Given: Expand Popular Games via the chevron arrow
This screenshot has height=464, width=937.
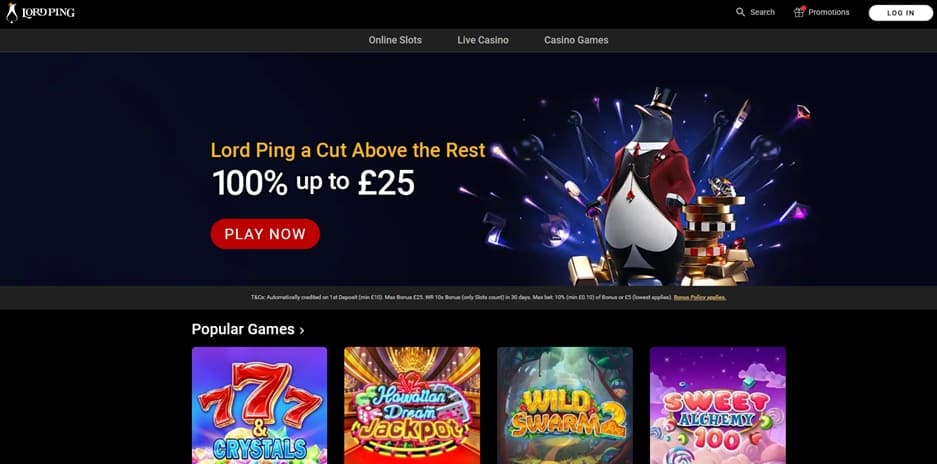Looking at the screenshot, I should tap(302, 330).
